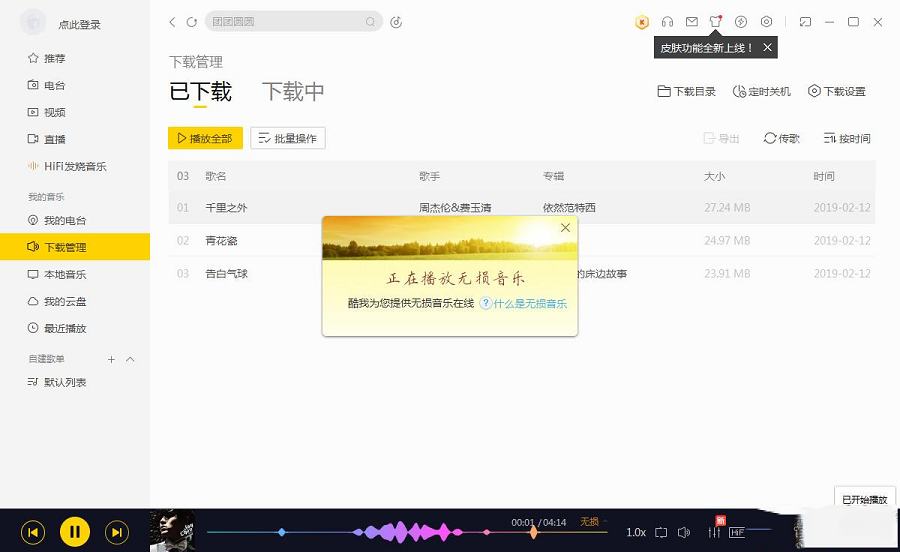
Task: Open the 无损 quality selector
Action: (589, 522)
